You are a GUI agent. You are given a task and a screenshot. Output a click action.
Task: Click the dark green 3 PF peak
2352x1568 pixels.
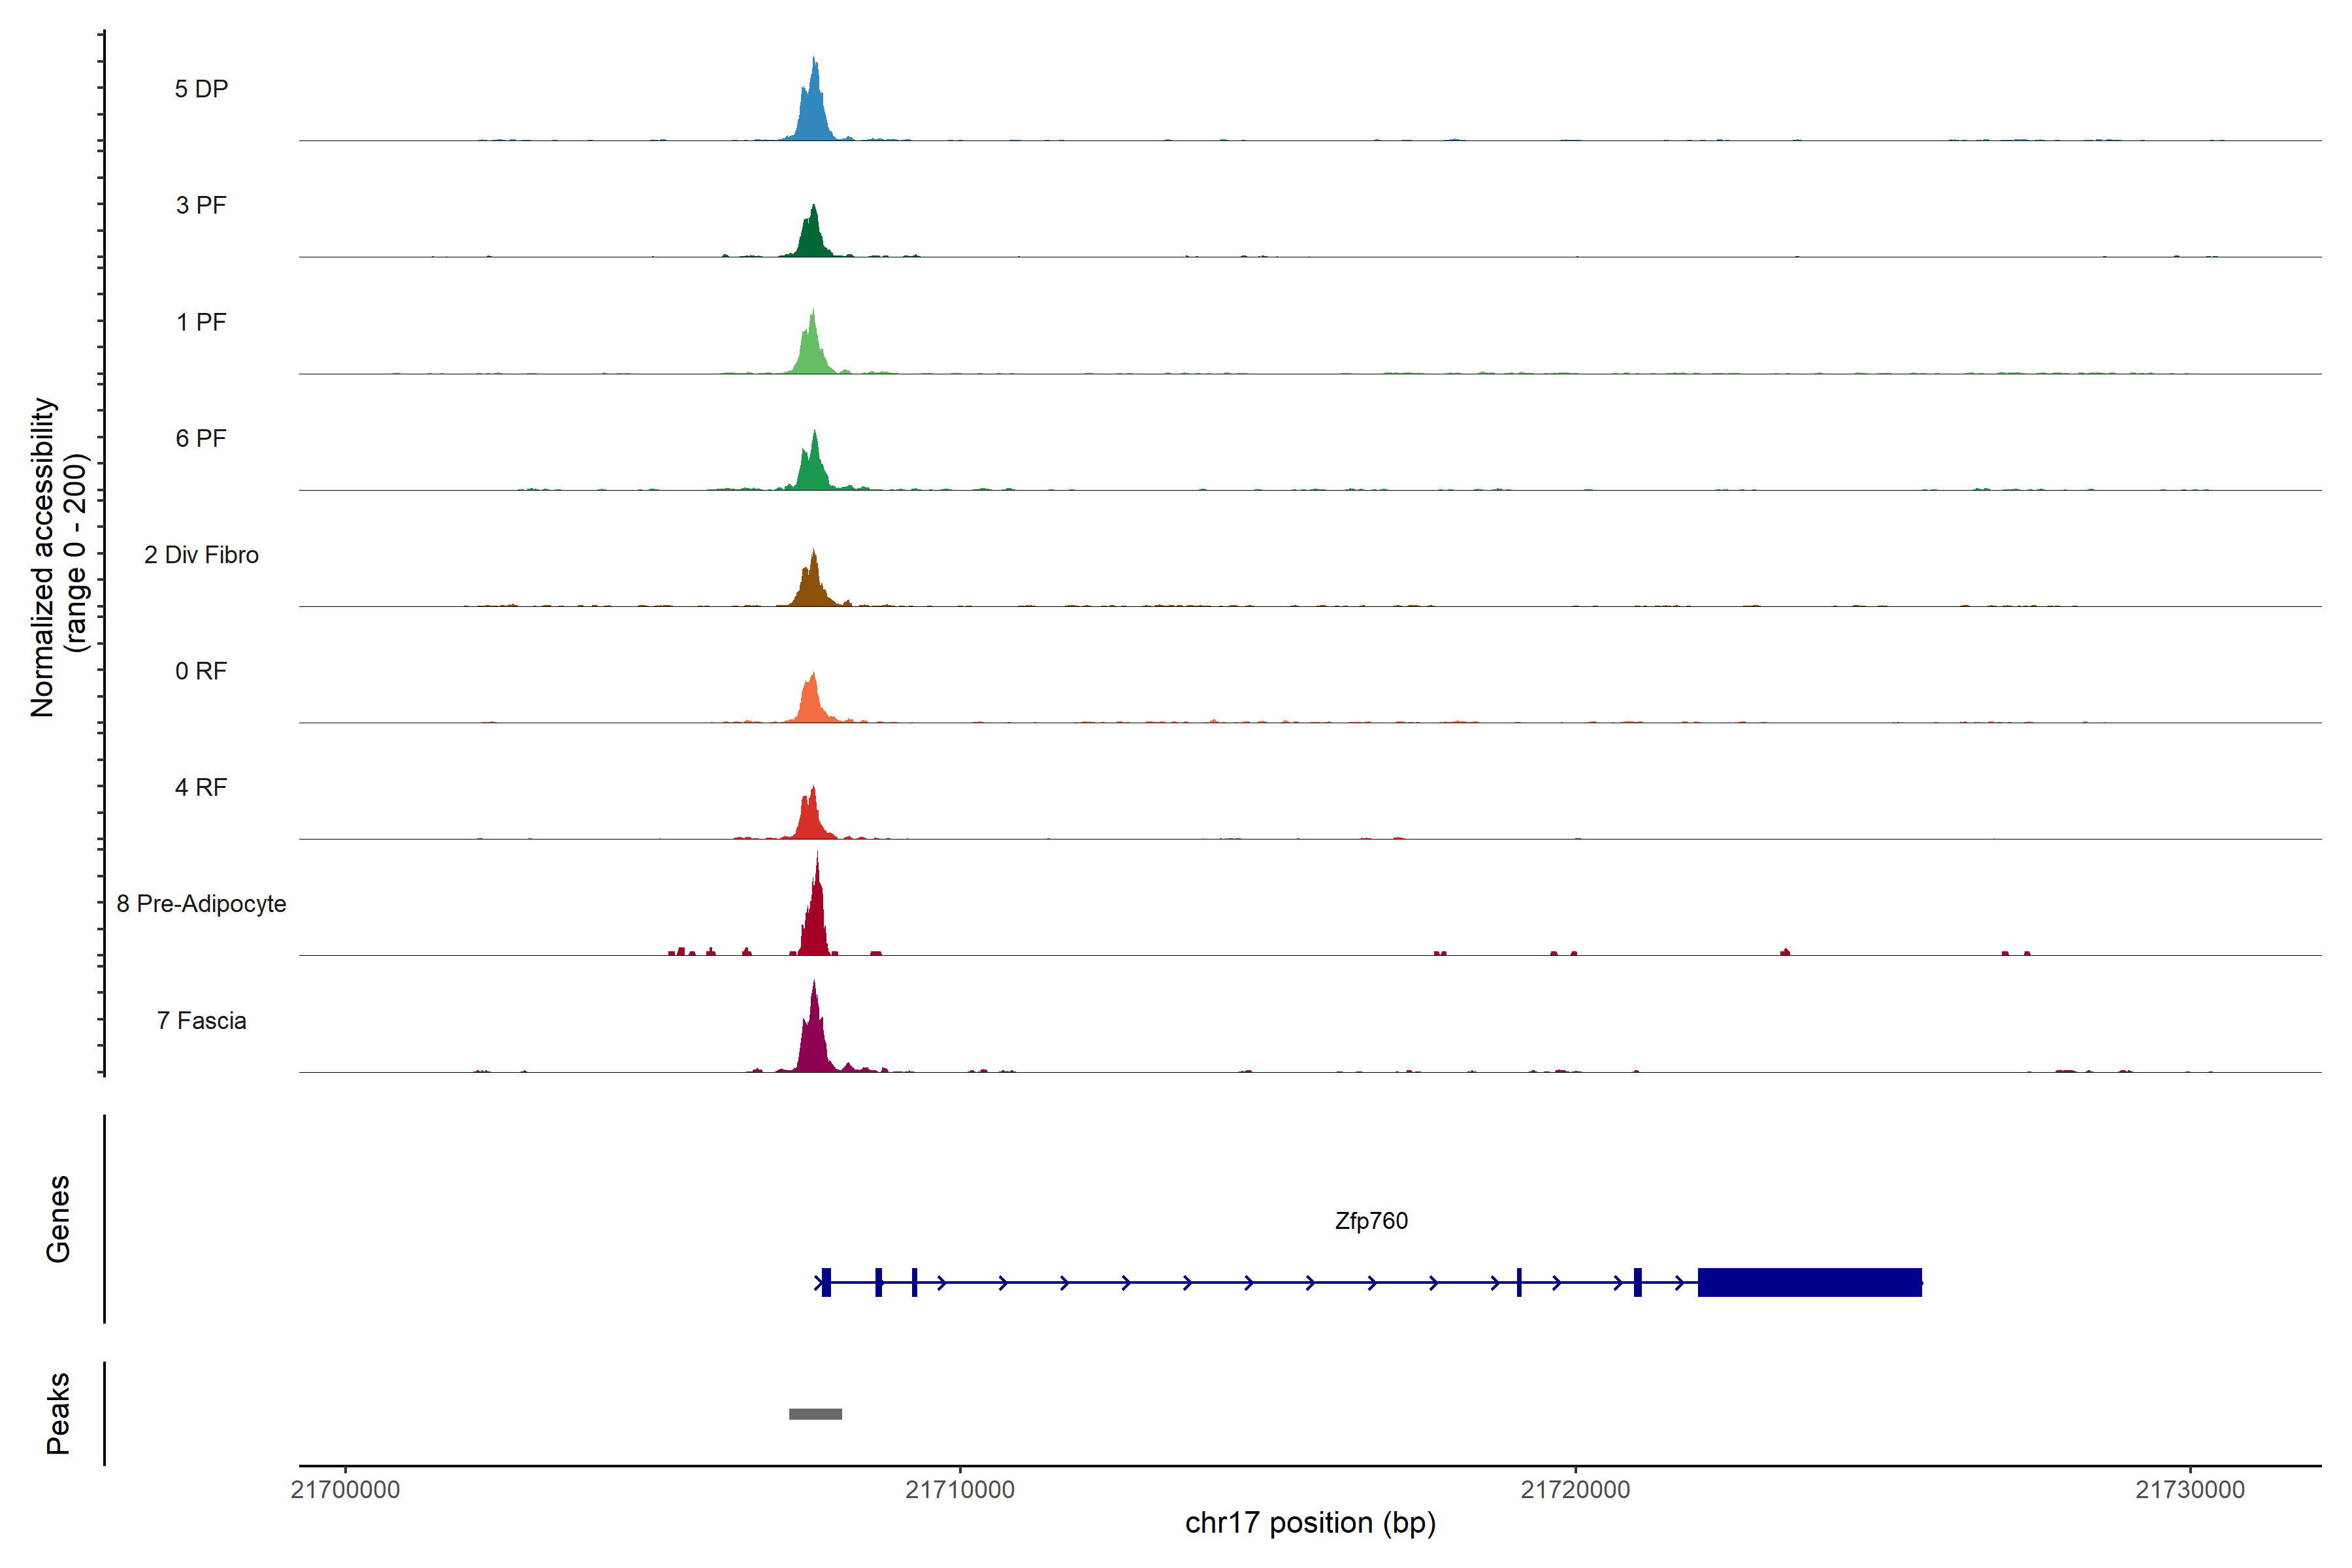click(x=813, y=238)
